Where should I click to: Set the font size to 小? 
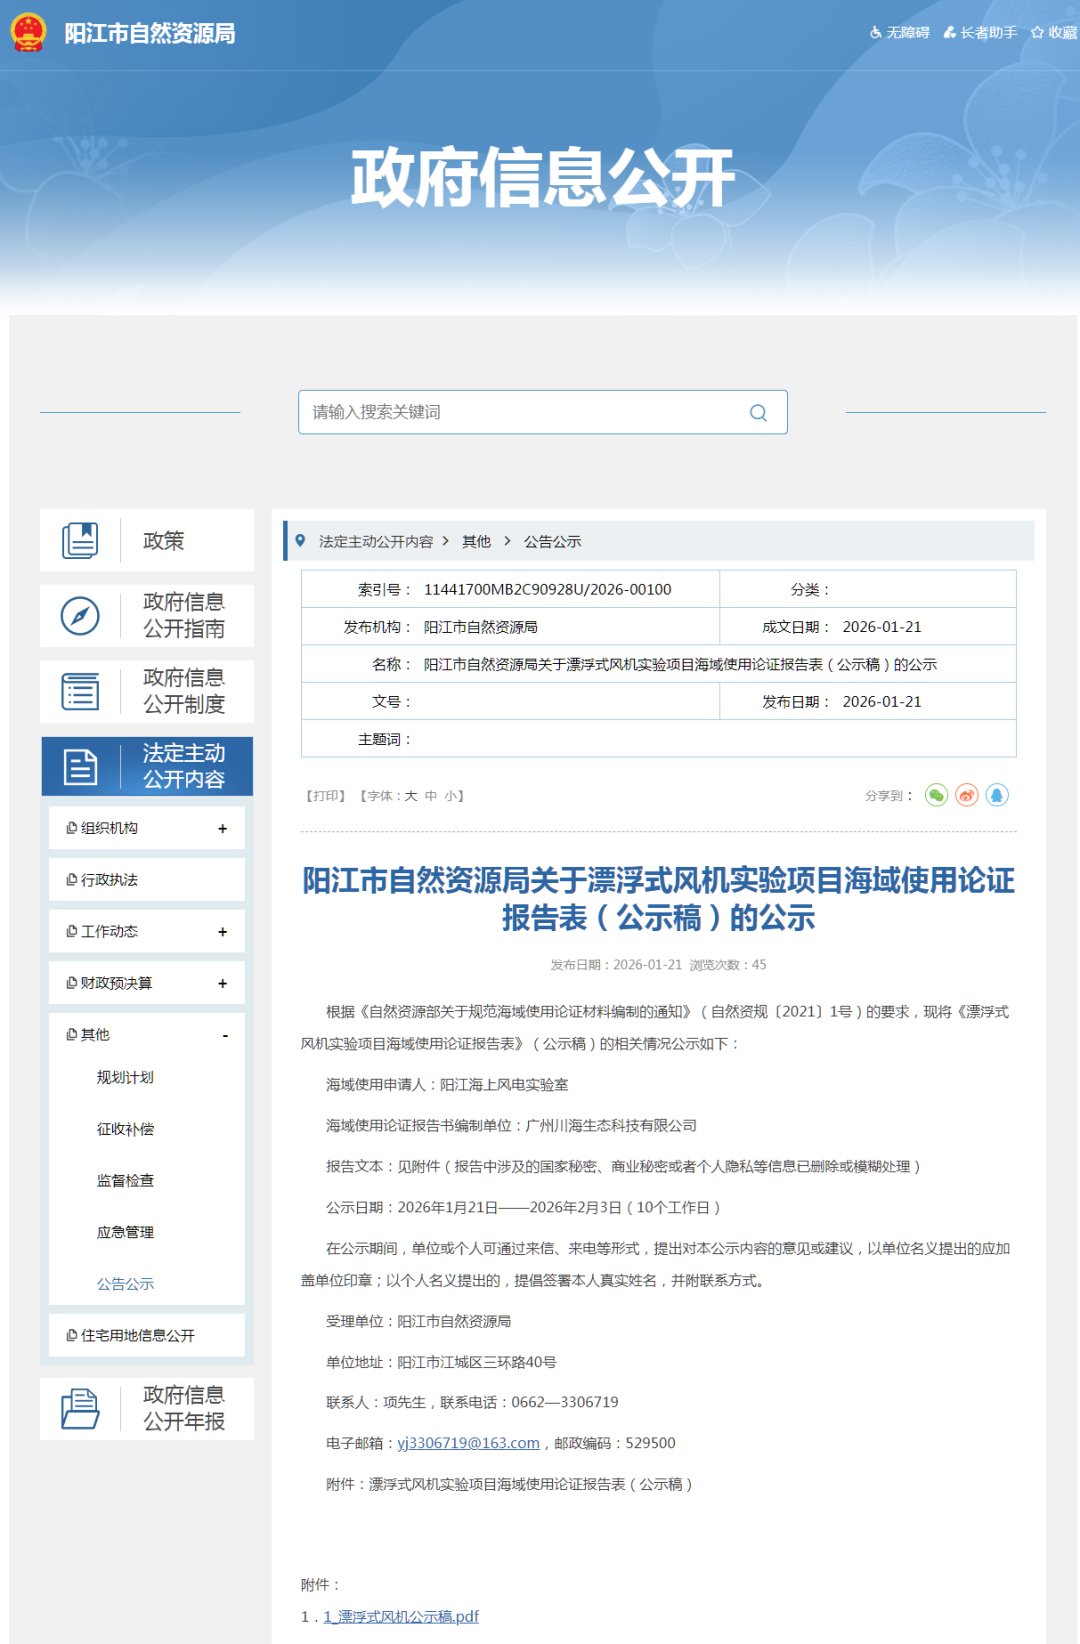450,796
